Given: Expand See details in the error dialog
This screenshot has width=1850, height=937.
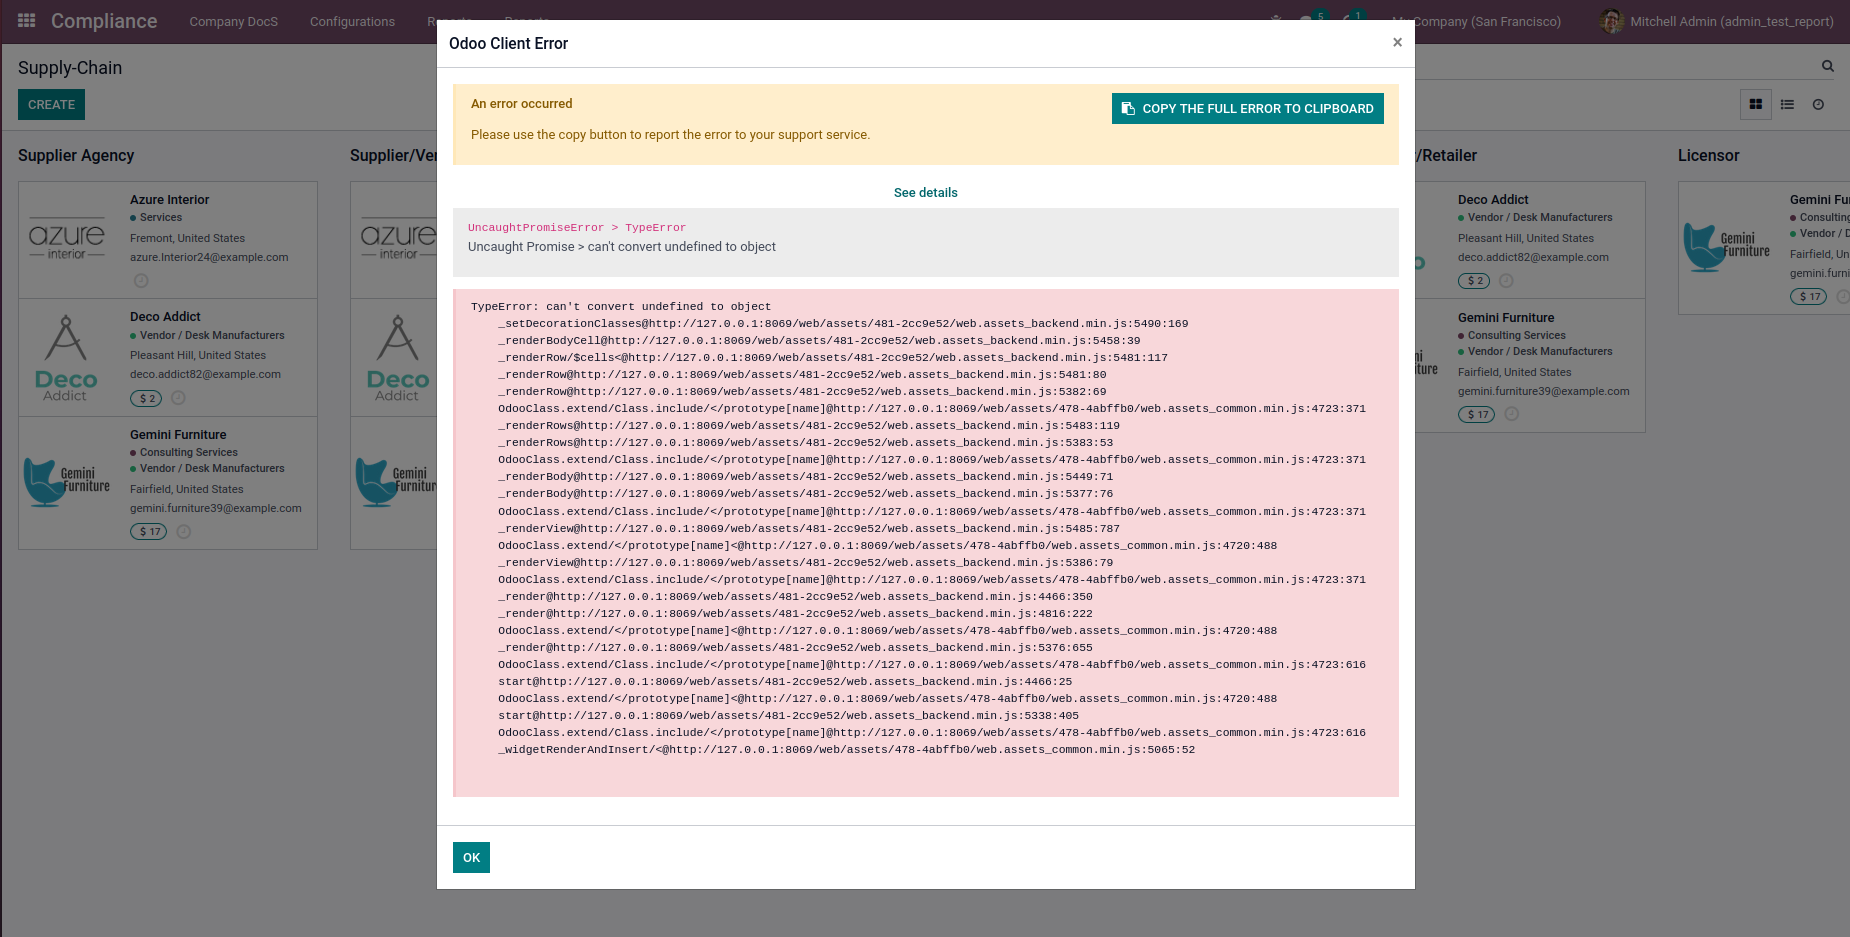Looking at the screenshot, I should point(925,192).
